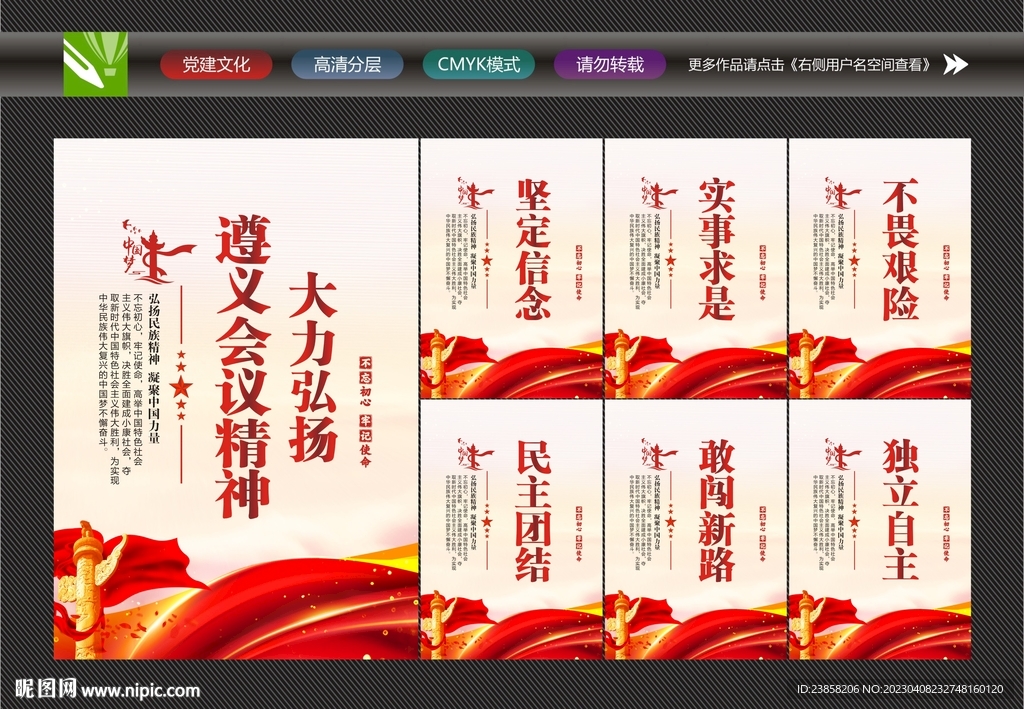
Task: Click the purple 请勿转载 pill button
Action: pyautogui.click(x=610, y=65)
